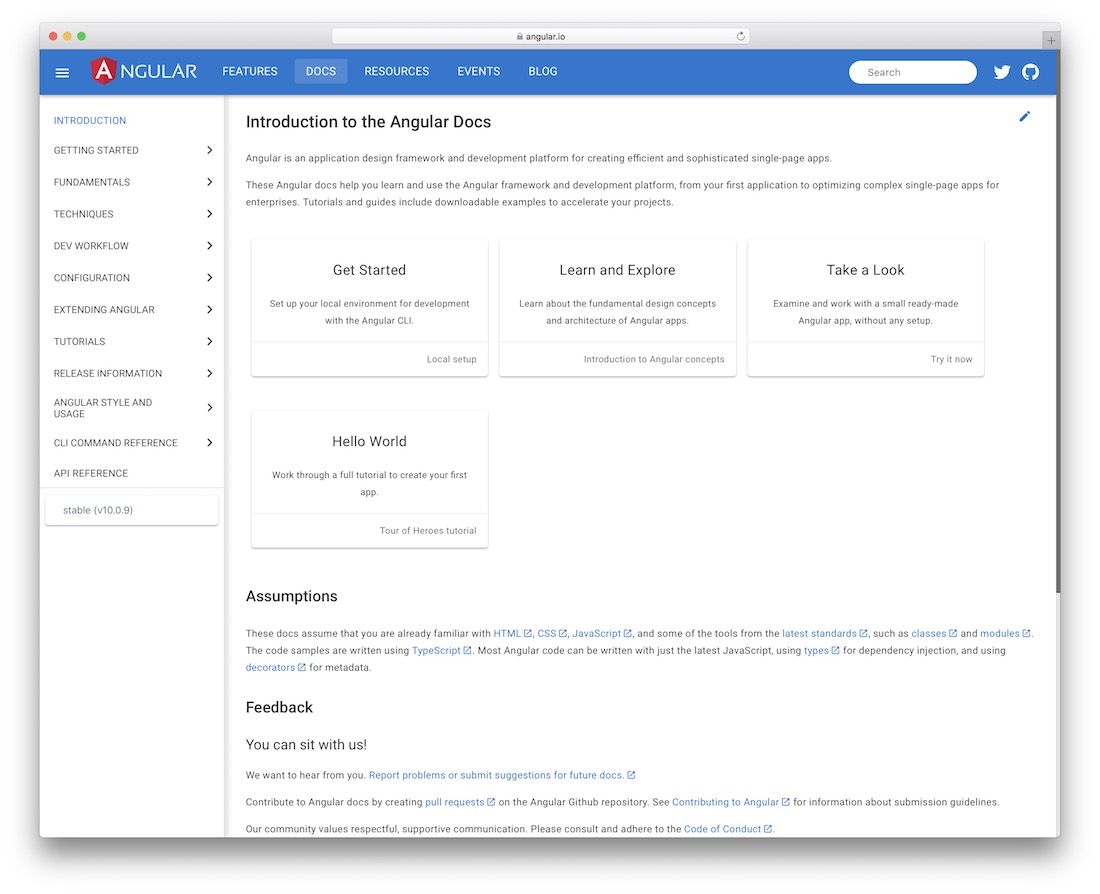
Task: Open the Hello World card
Action: (370, 479)
